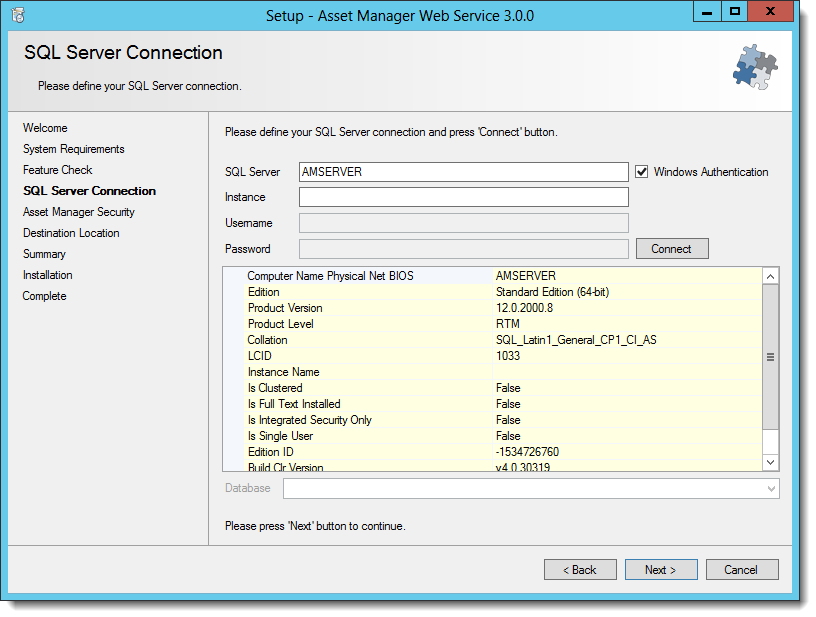
Task: Select the Installation step in sidebar
Action: (x=48, y=275)
